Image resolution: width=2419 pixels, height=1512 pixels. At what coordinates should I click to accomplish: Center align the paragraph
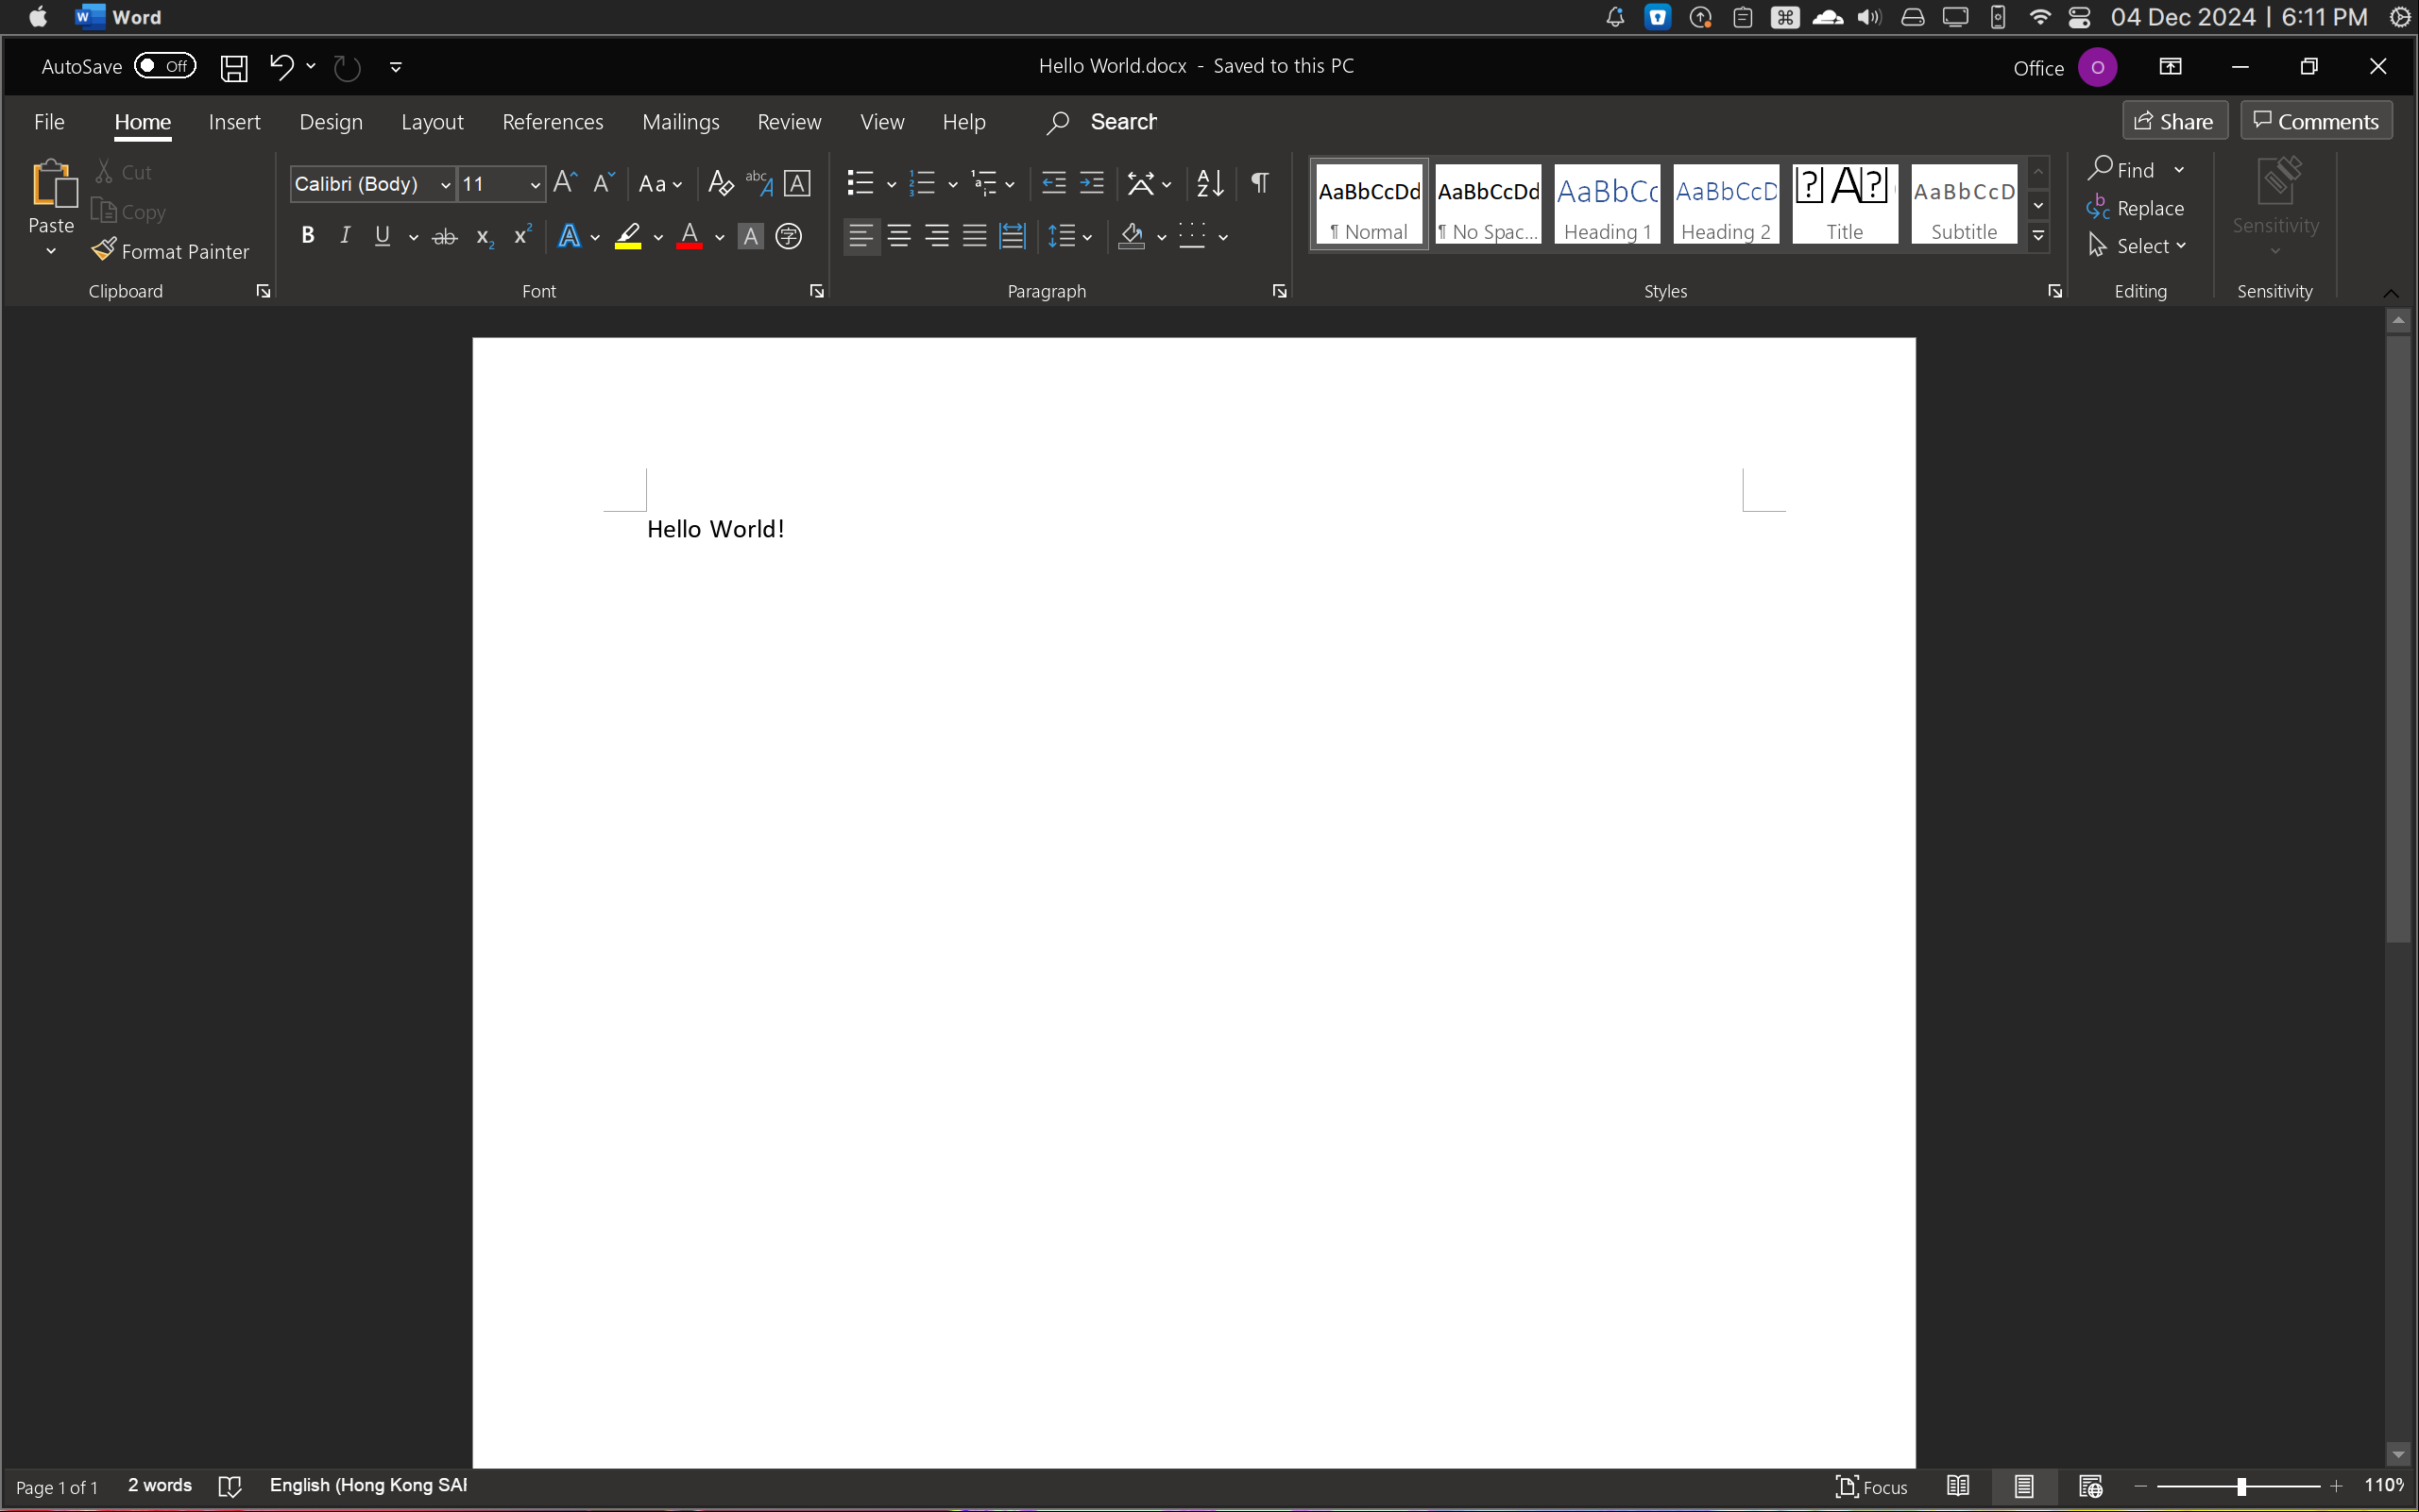click(x=898, y=236)
